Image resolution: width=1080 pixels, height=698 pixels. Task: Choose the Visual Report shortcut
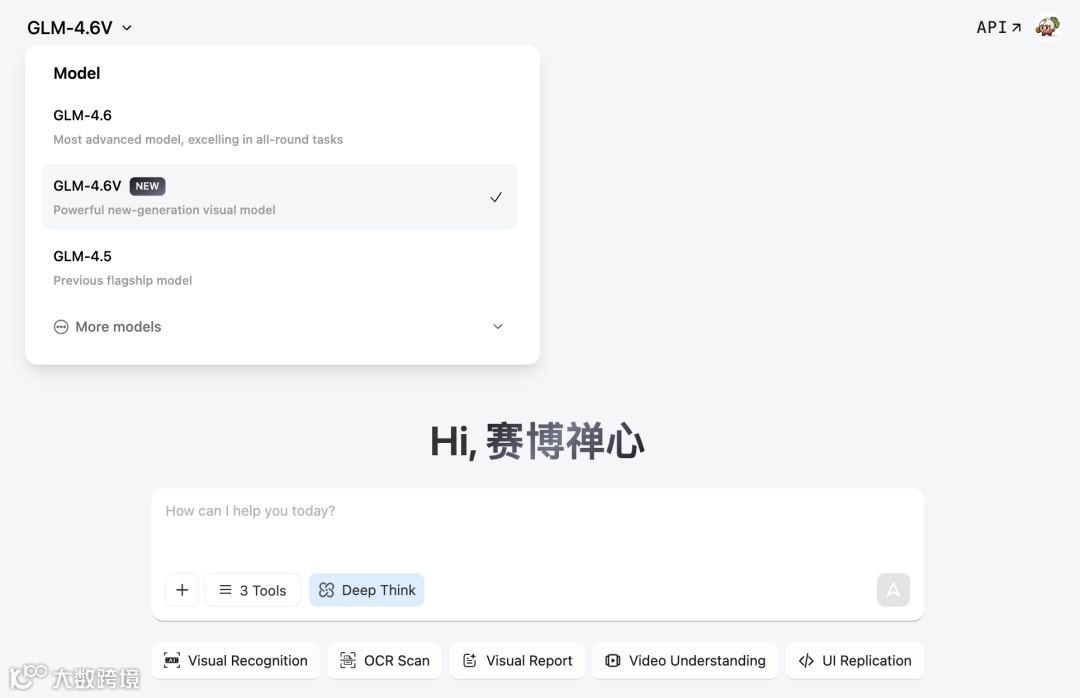pyautogui.click(x=517, y=661)
